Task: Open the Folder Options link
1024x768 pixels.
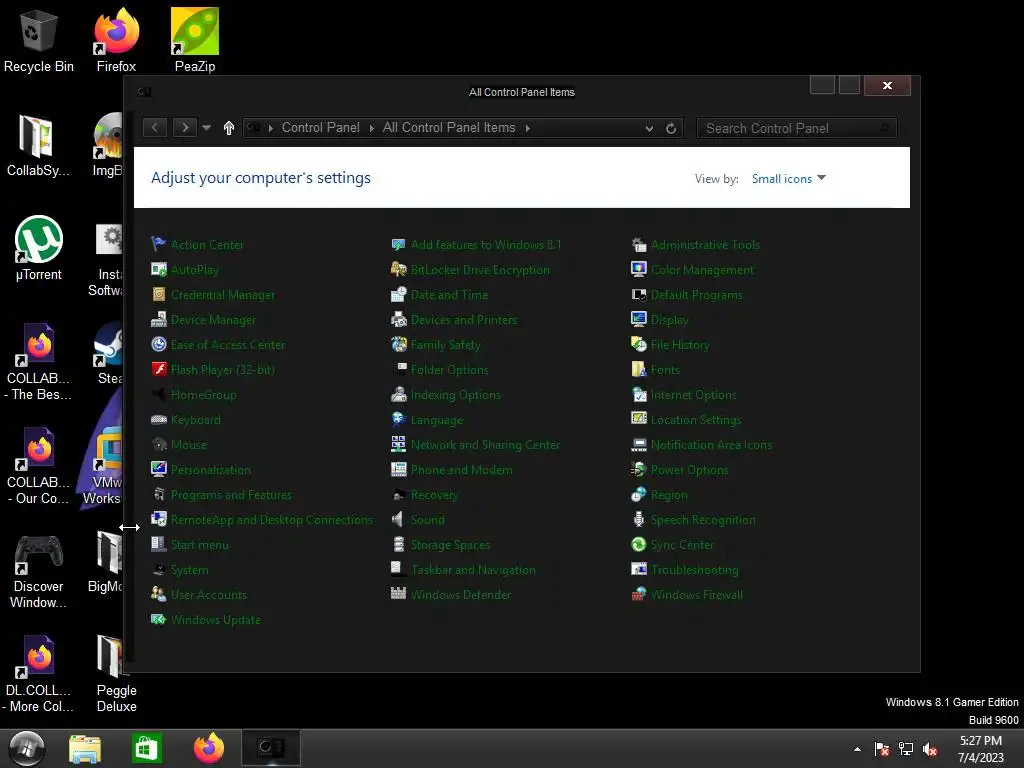Action: pyautogui.click(x=449, y=370)
